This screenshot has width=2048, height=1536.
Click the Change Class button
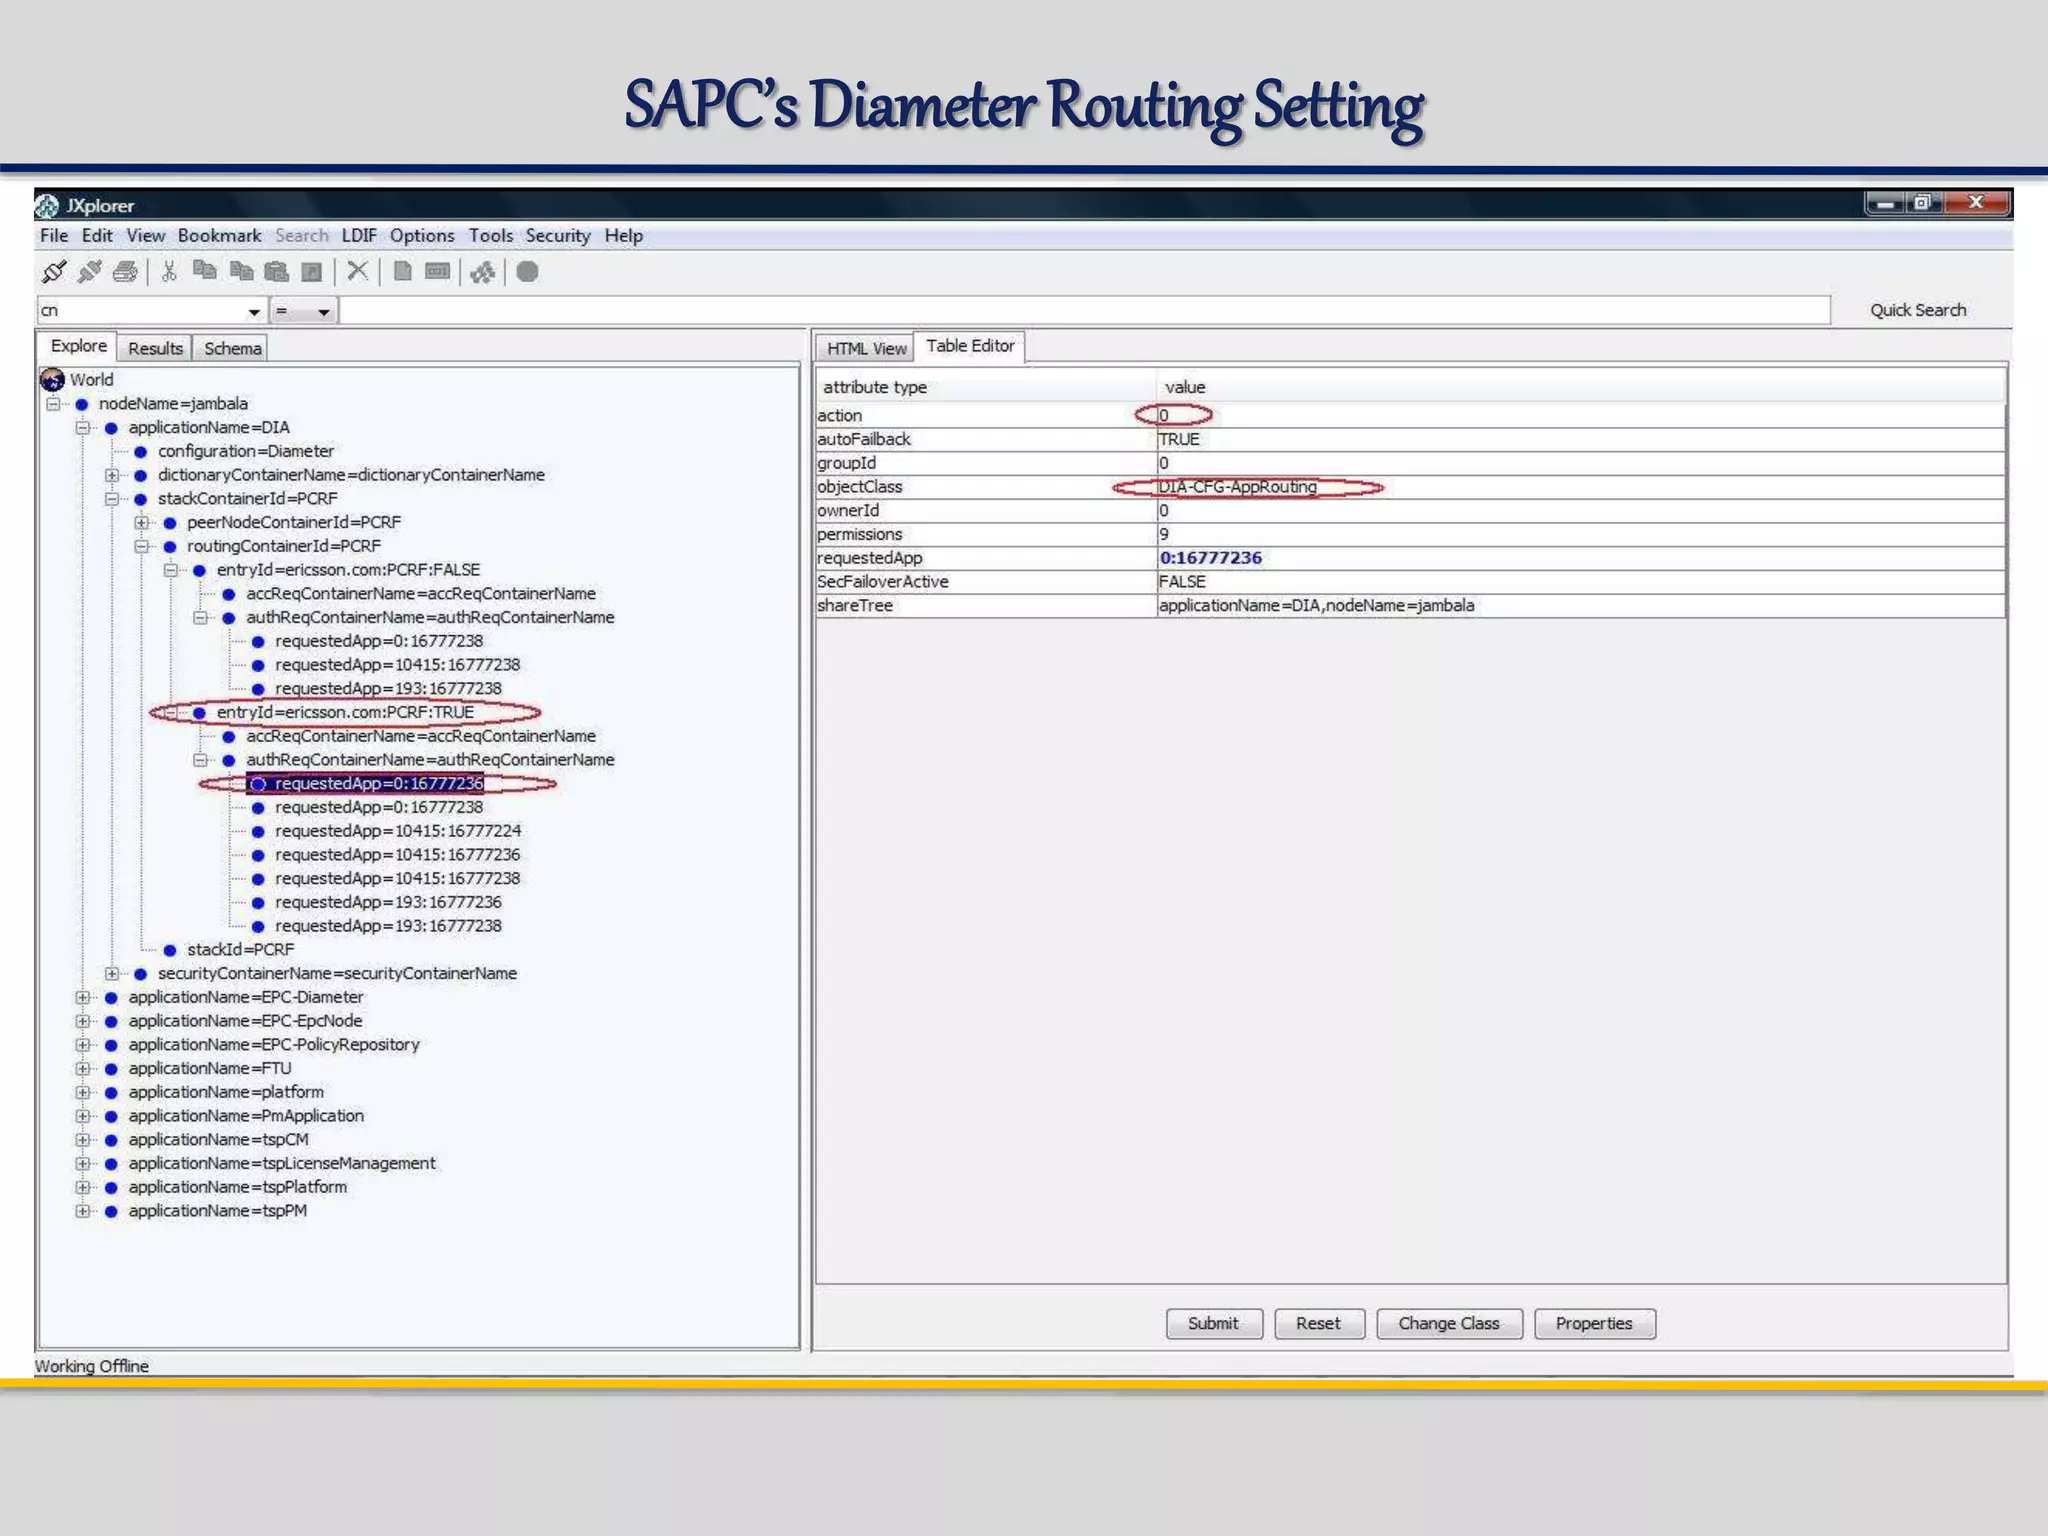click(x=1449, y=1324)
